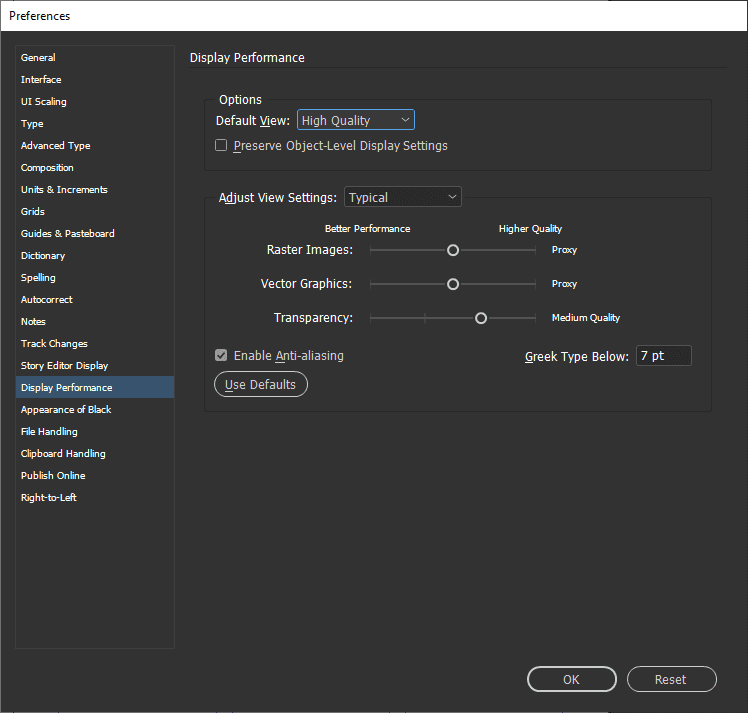748x713 pixels.
Task: Toggle the Enable Anti-aliasing checkbox
Action: tap(222, 356)
